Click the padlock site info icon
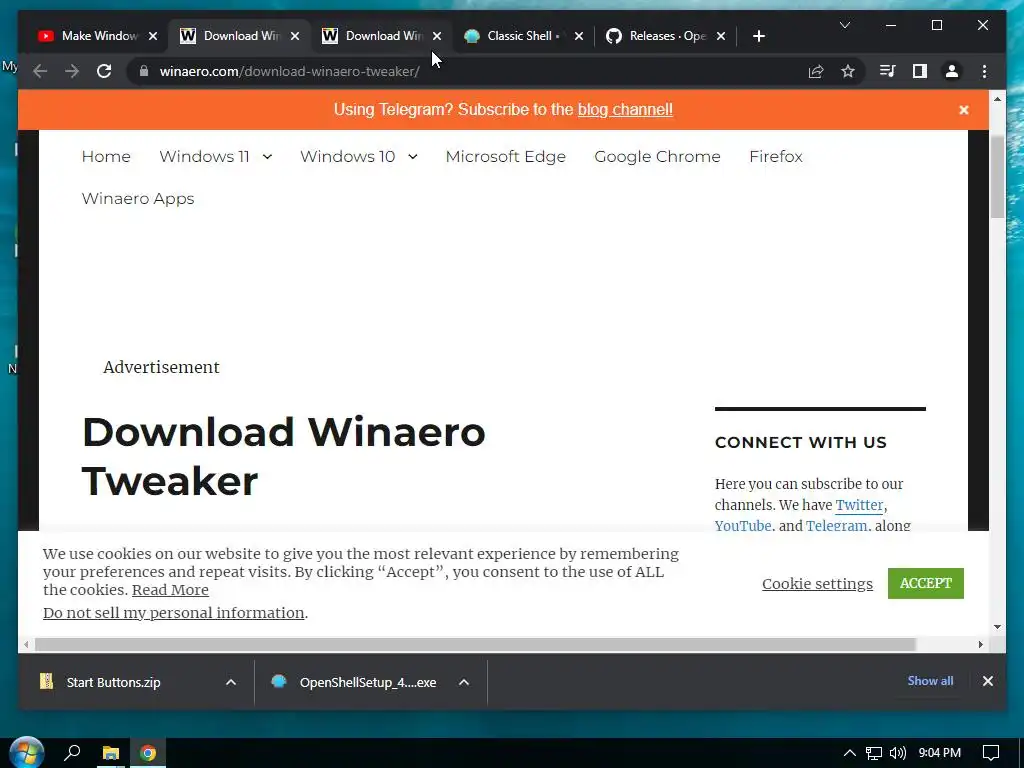 pyautogui.click(x=144, y=71)
